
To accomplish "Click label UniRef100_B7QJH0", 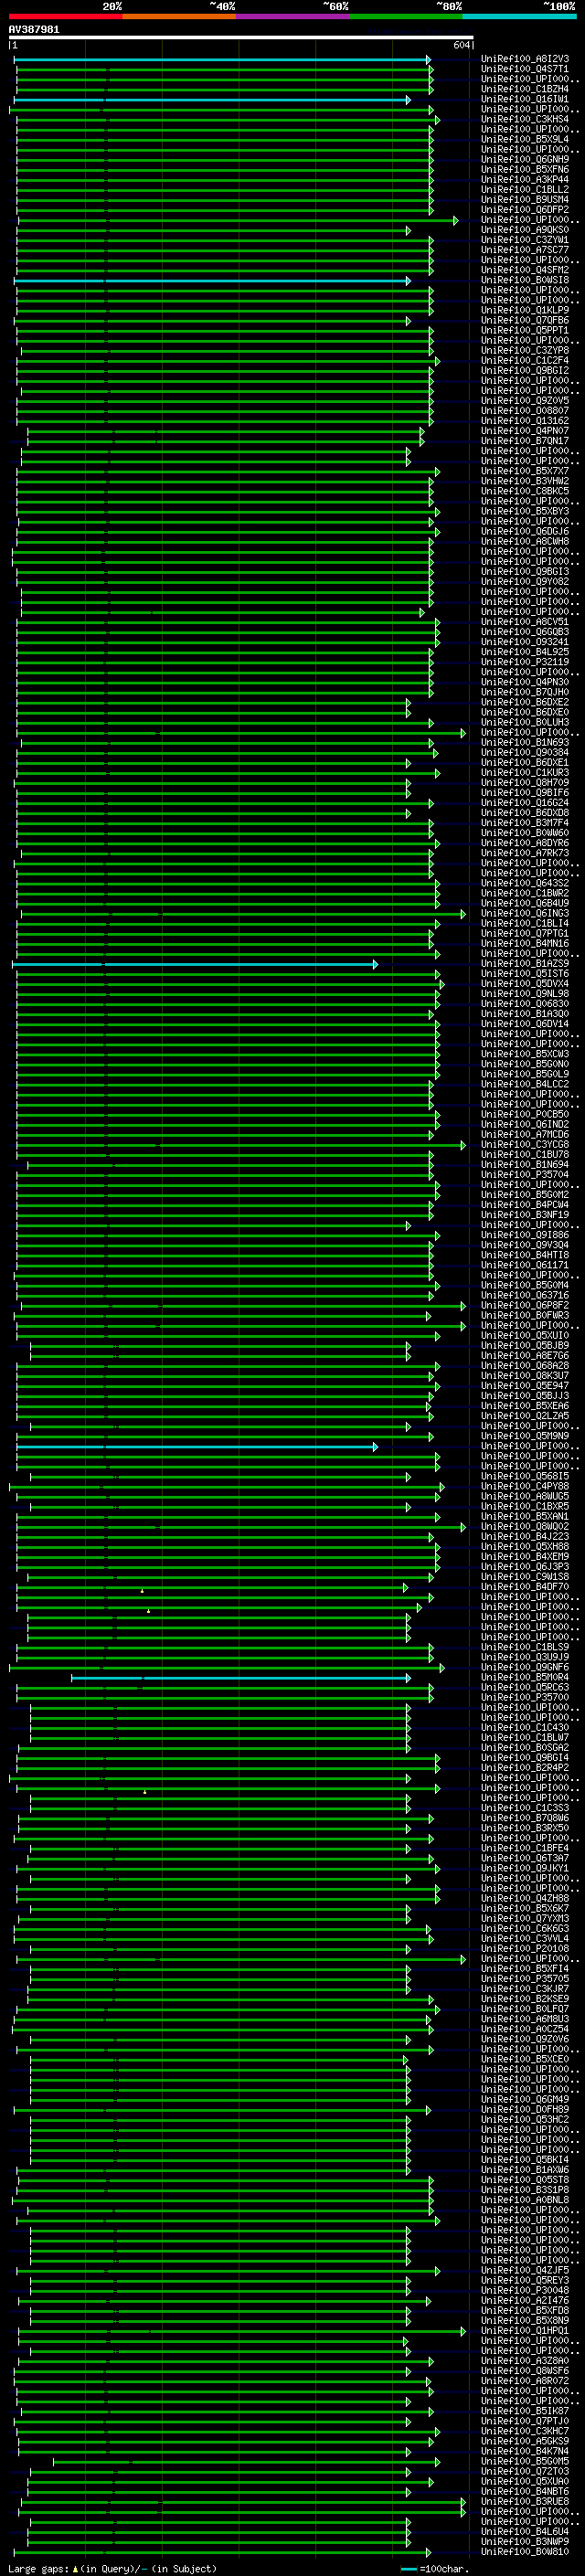I will click(525, 692).
